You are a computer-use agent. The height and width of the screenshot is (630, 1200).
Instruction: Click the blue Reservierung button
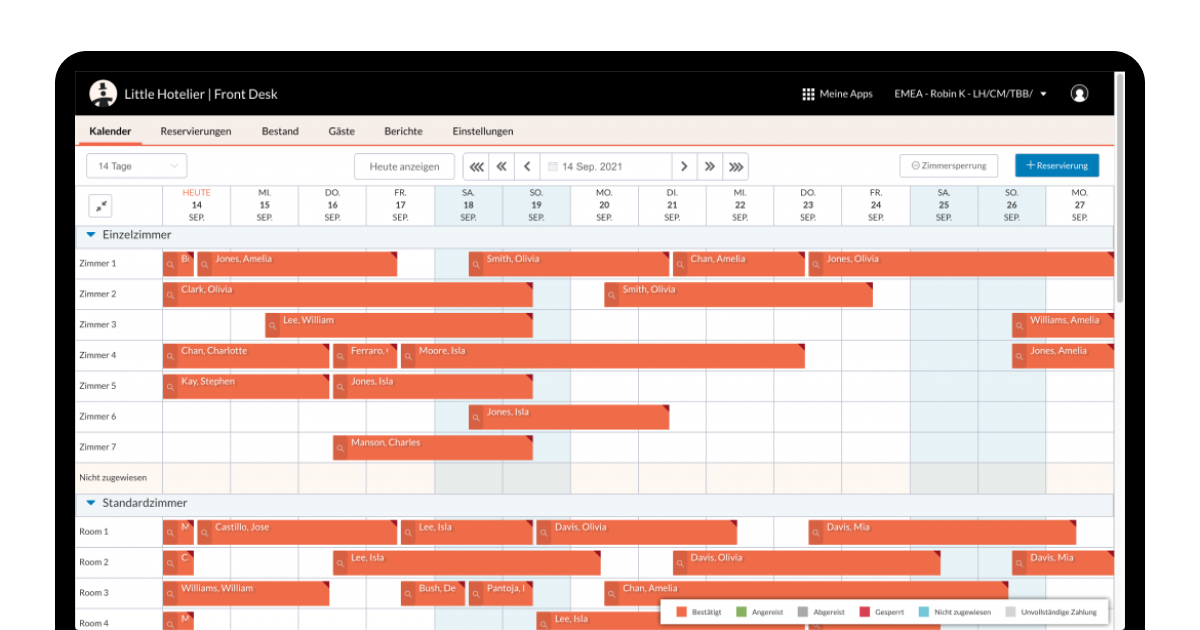coord(1057,166)
